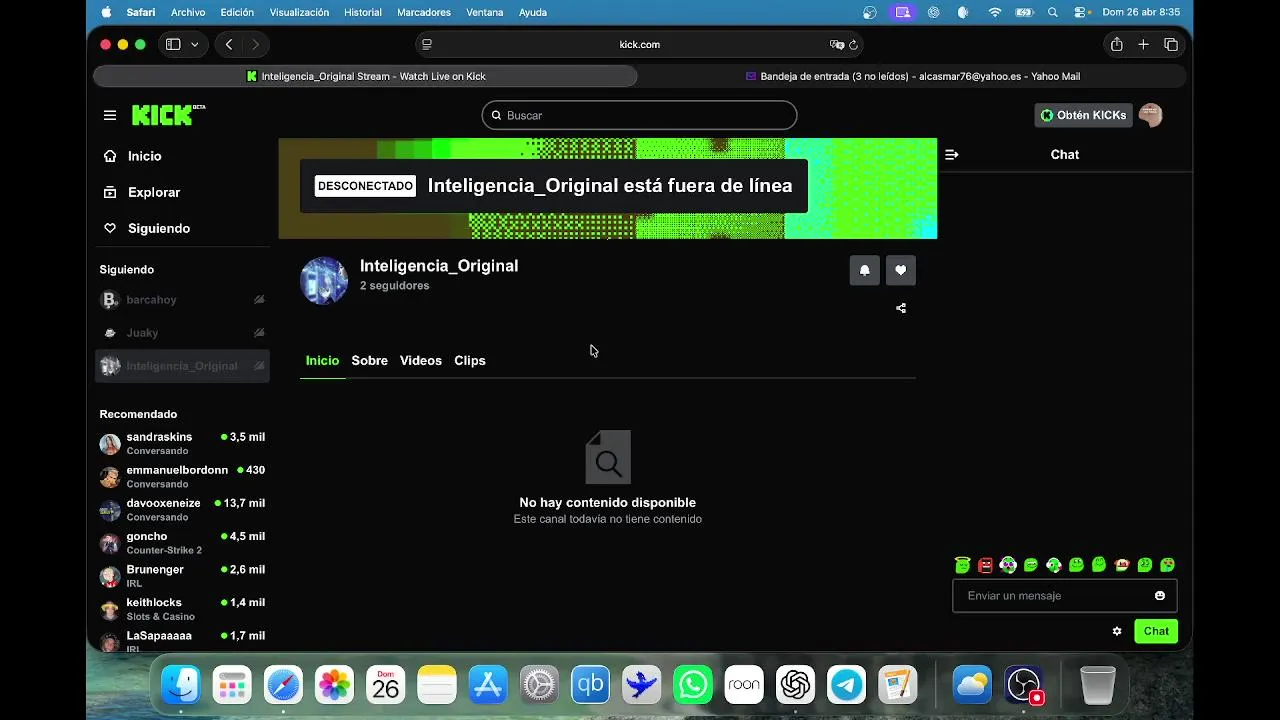Click the Inteligencia_Original channel avatar
Image resolution: width=1280 pixels, height=720 pixels.
coord(324,280)
